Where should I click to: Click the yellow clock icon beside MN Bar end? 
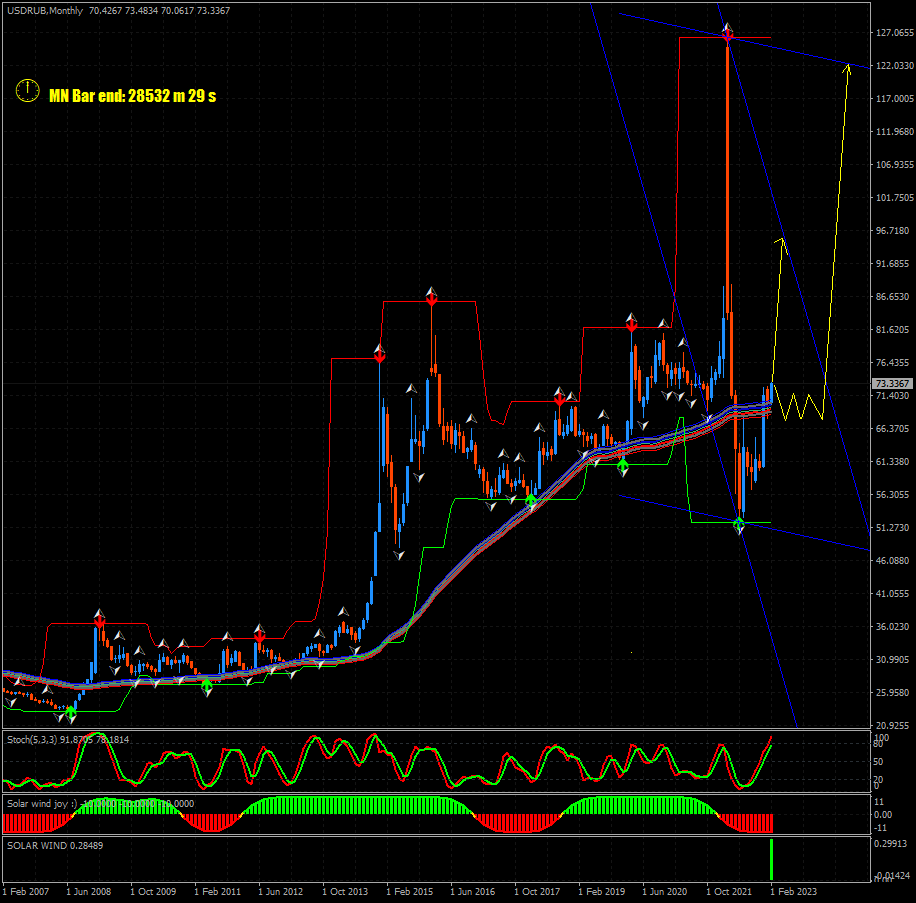coord(27,91)
